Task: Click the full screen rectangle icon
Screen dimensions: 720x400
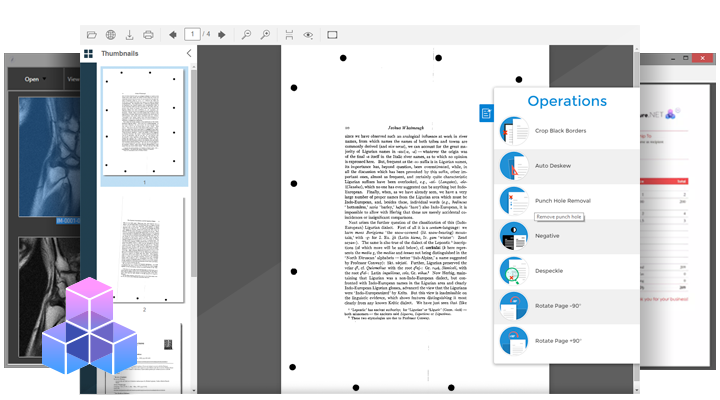Action: pos(332,35)
